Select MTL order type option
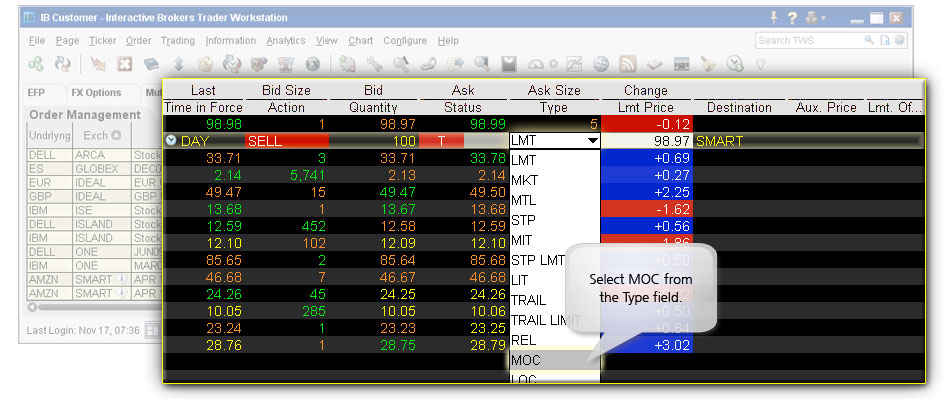 pos(554,200)
